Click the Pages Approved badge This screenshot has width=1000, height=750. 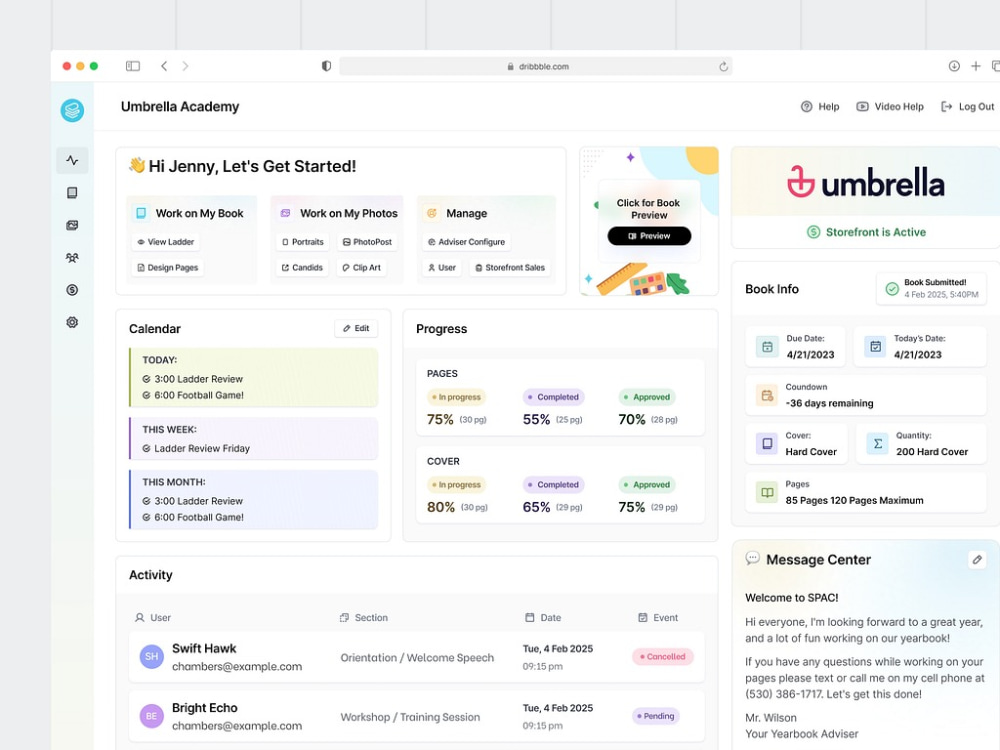point(647,397)
